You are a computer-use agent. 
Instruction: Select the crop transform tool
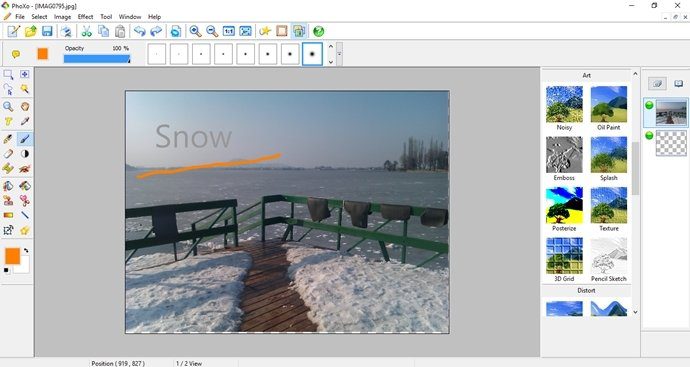pos(8,230)
